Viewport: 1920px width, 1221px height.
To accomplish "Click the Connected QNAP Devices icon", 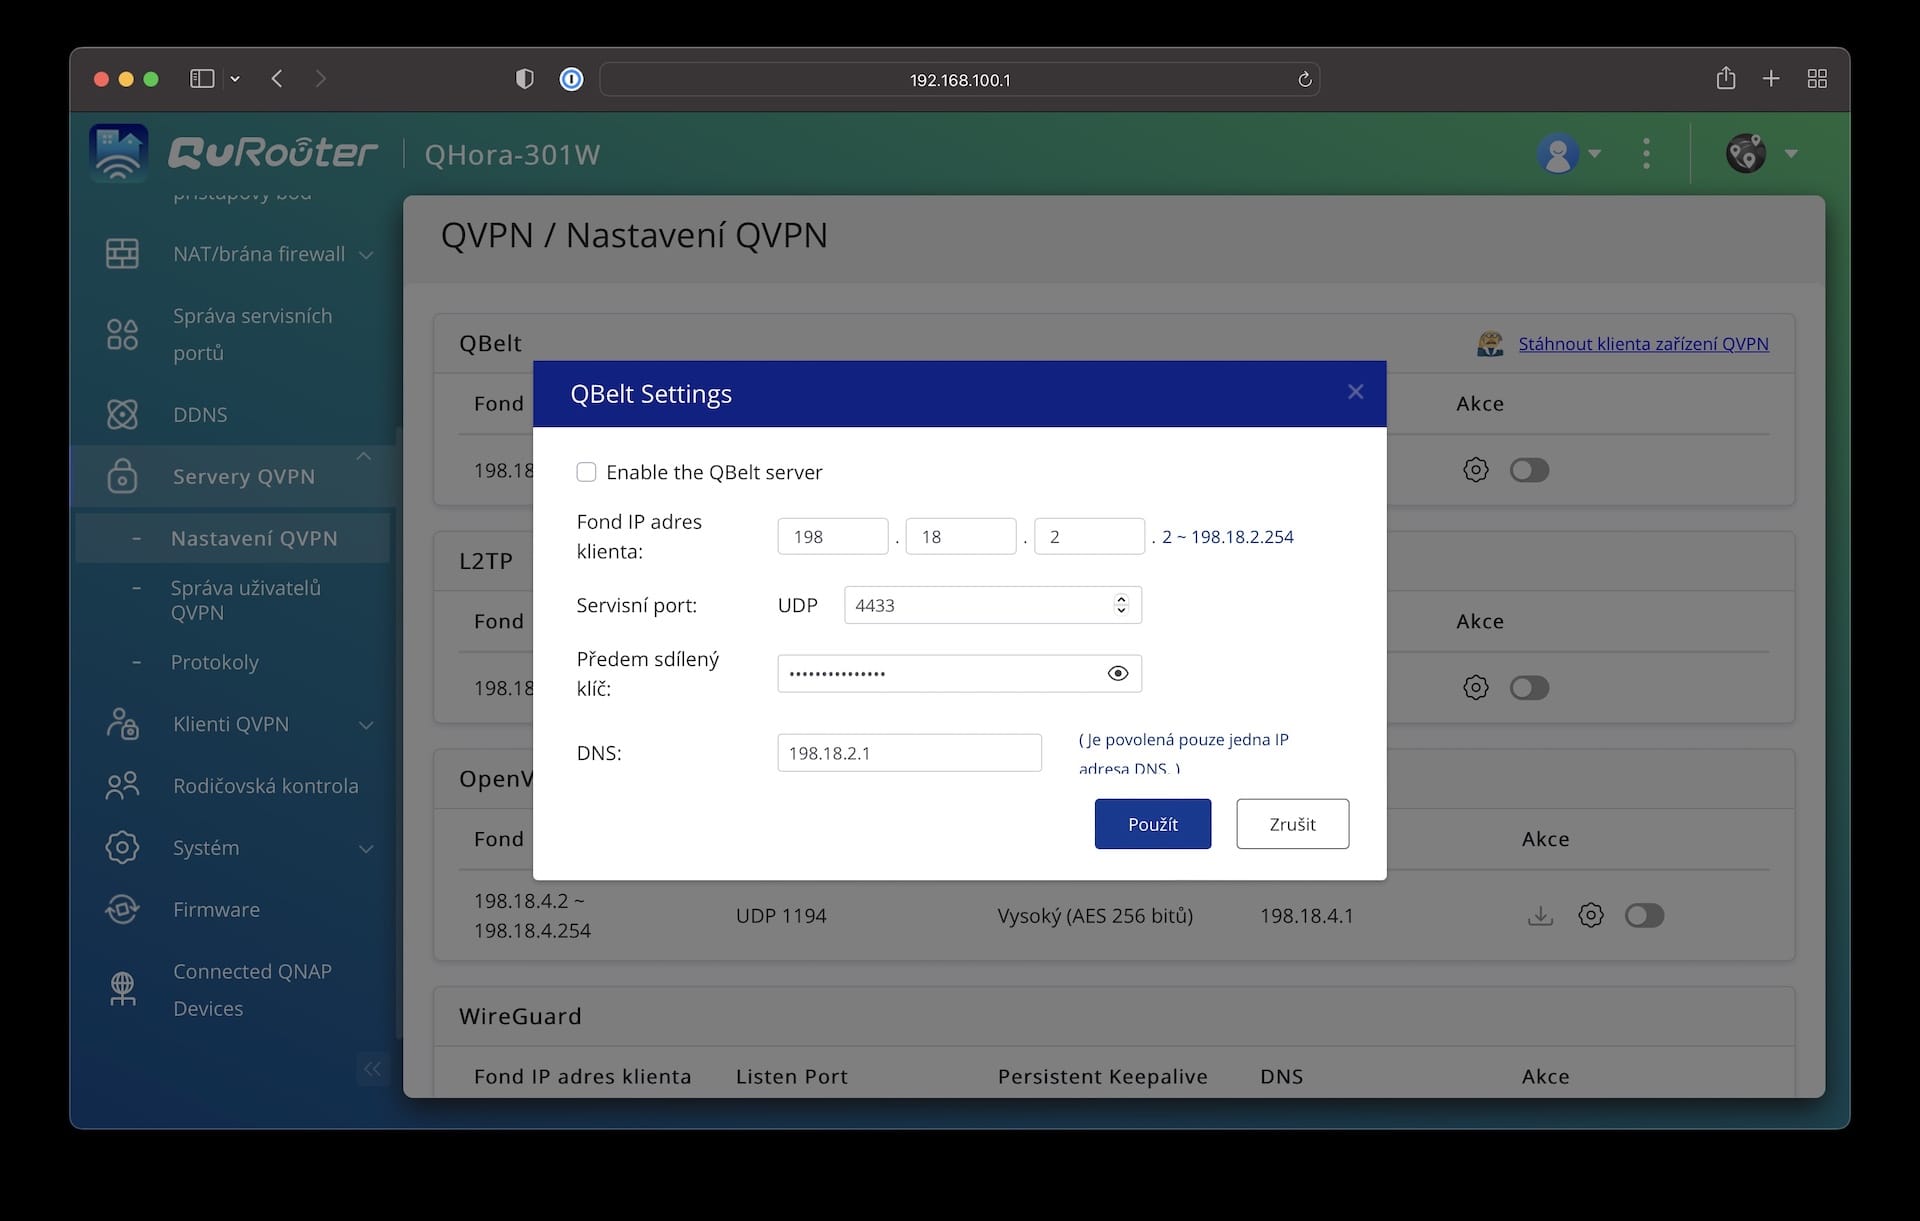I will (x=122, y=989).
